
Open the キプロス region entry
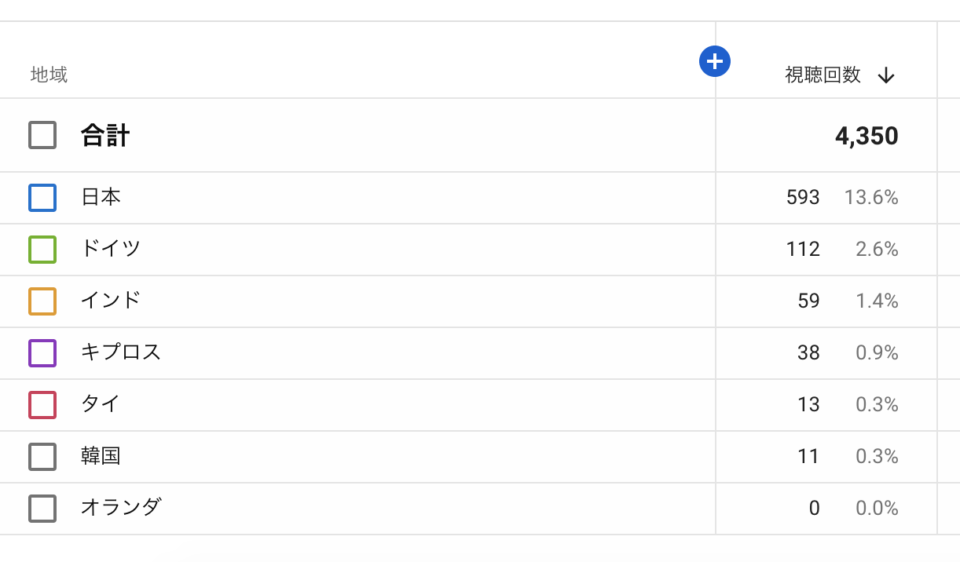(121, 353)
